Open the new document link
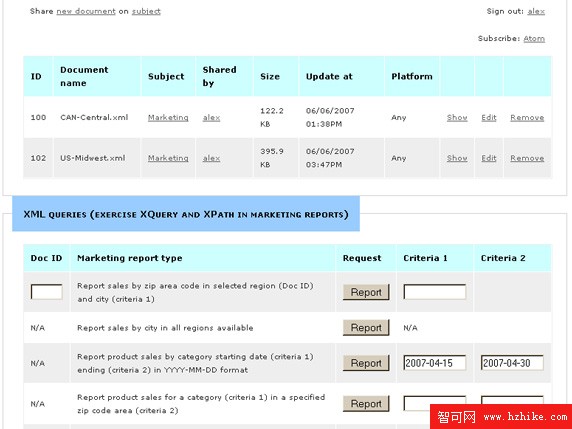 [x=86, y=11]
